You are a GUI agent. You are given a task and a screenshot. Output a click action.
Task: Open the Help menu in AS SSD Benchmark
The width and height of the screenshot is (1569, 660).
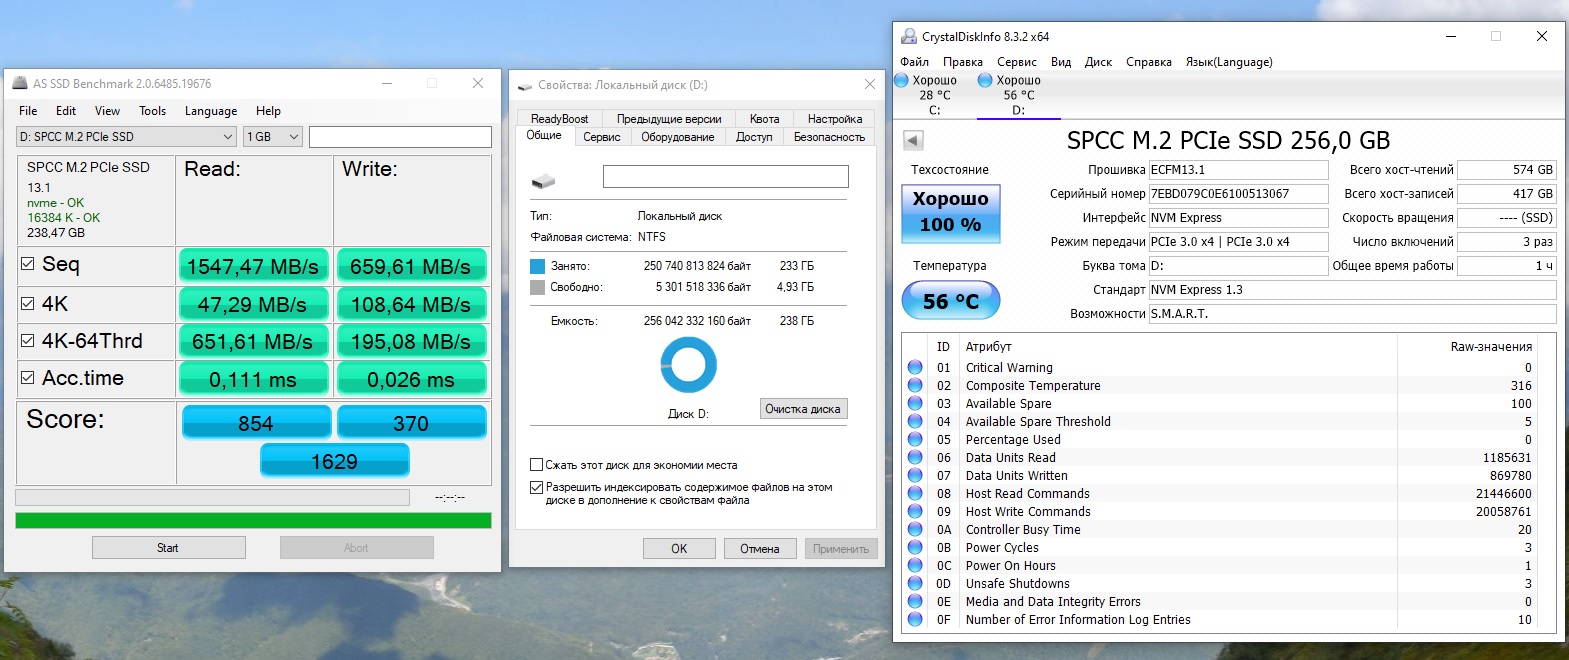(268, 111)
